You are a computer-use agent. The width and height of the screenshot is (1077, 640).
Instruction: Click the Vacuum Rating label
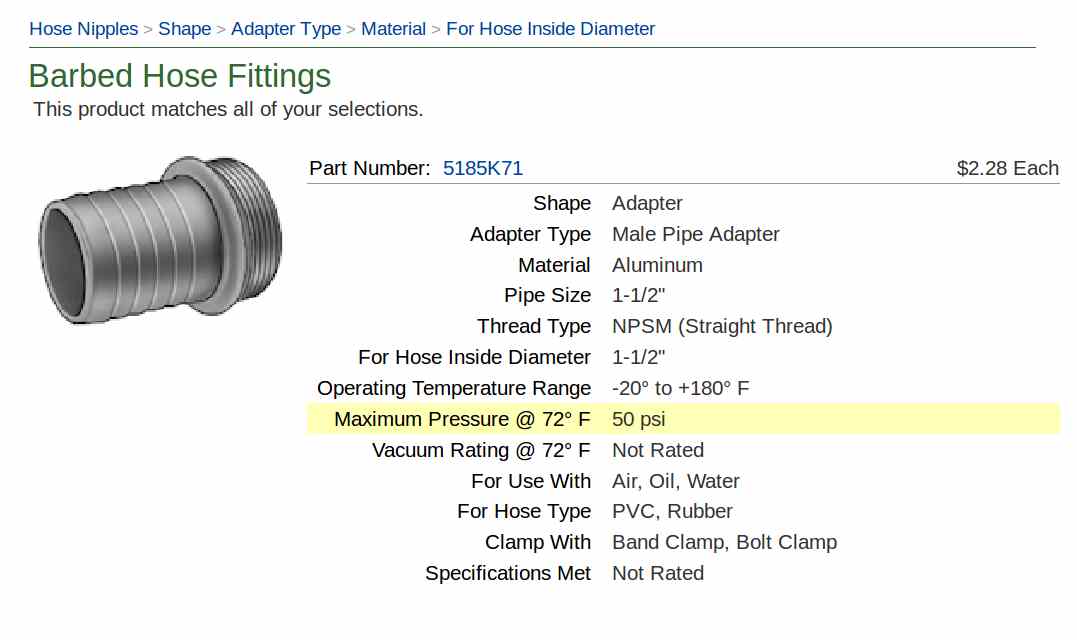481,450
